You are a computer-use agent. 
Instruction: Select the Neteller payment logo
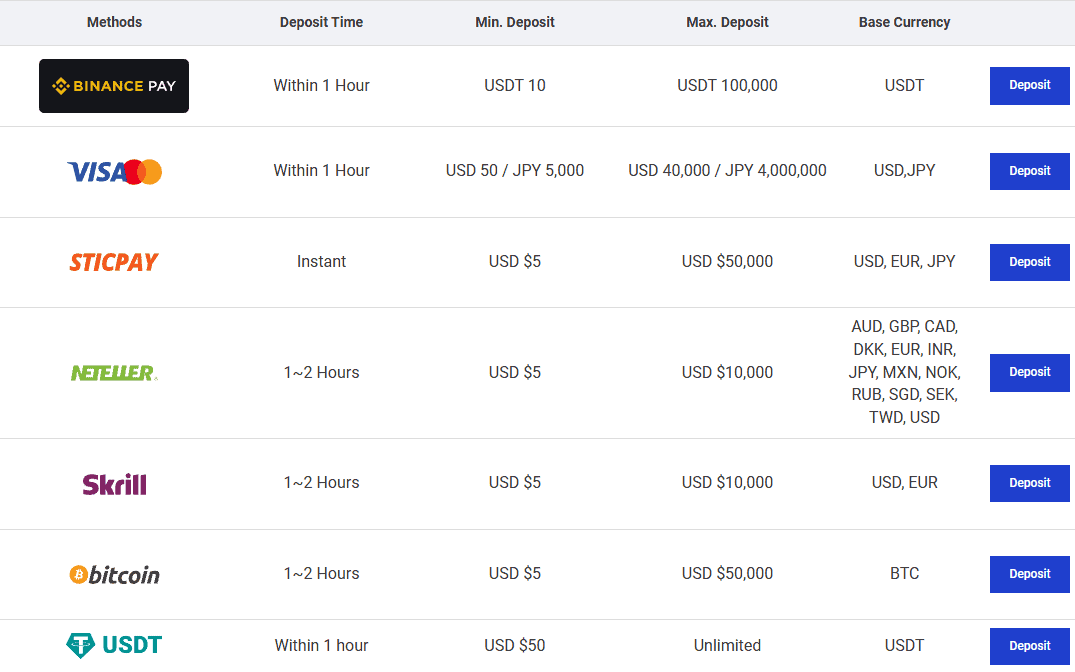[x=113, y=372]
